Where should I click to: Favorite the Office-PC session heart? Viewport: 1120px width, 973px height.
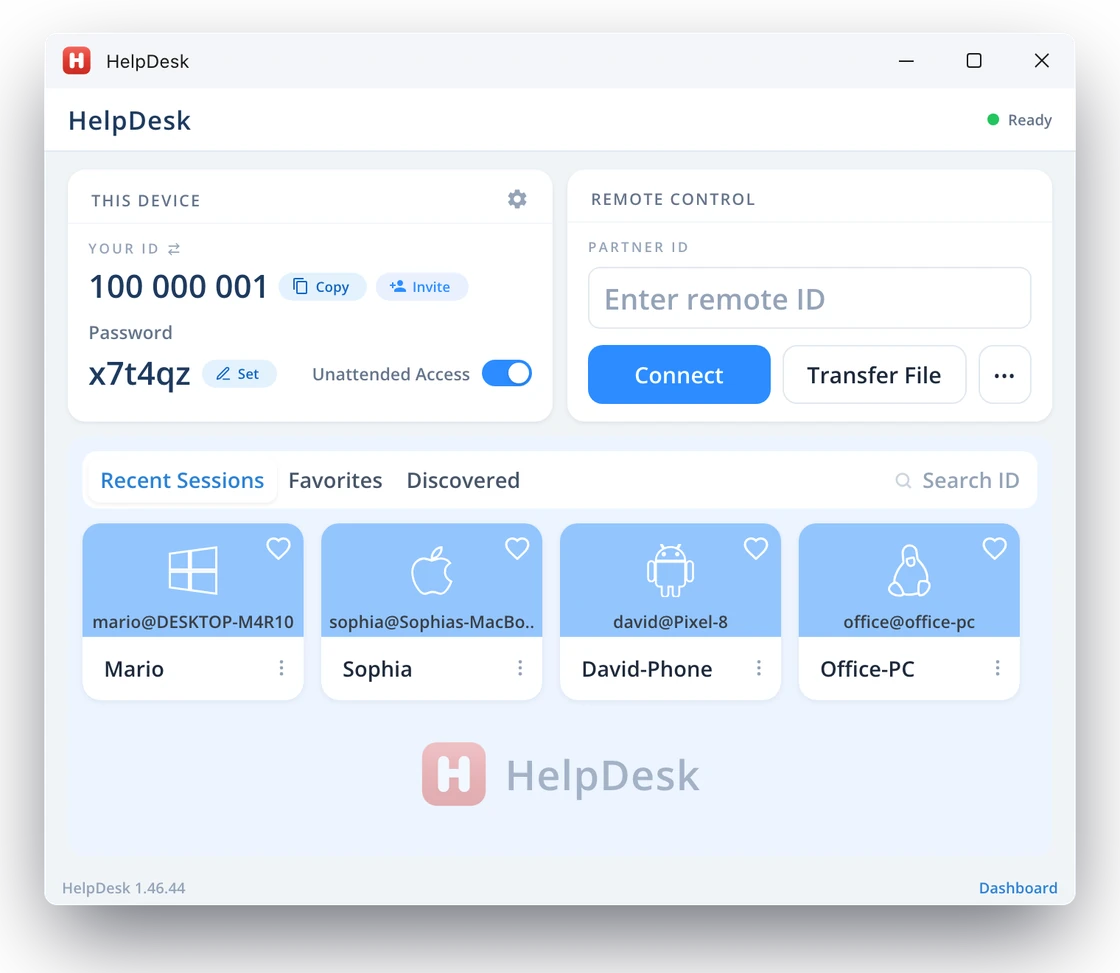tap(994, 549)
